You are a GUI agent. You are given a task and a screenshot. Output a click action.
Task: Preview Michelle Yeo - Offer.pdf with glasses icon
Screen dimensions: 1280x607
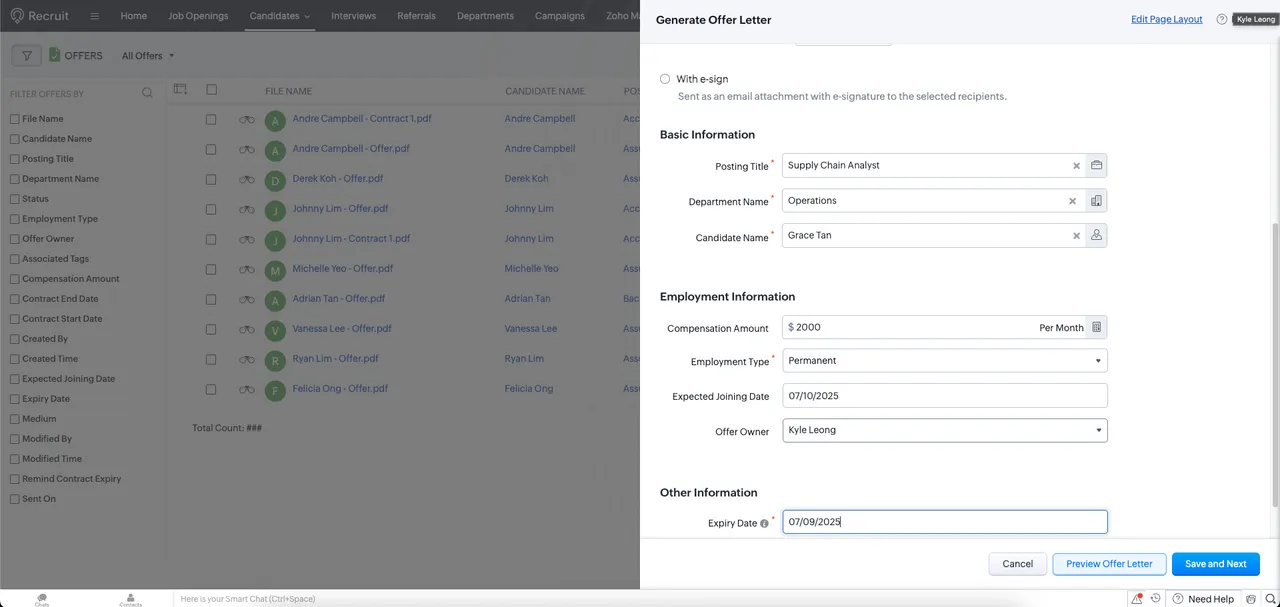point(246,270)
